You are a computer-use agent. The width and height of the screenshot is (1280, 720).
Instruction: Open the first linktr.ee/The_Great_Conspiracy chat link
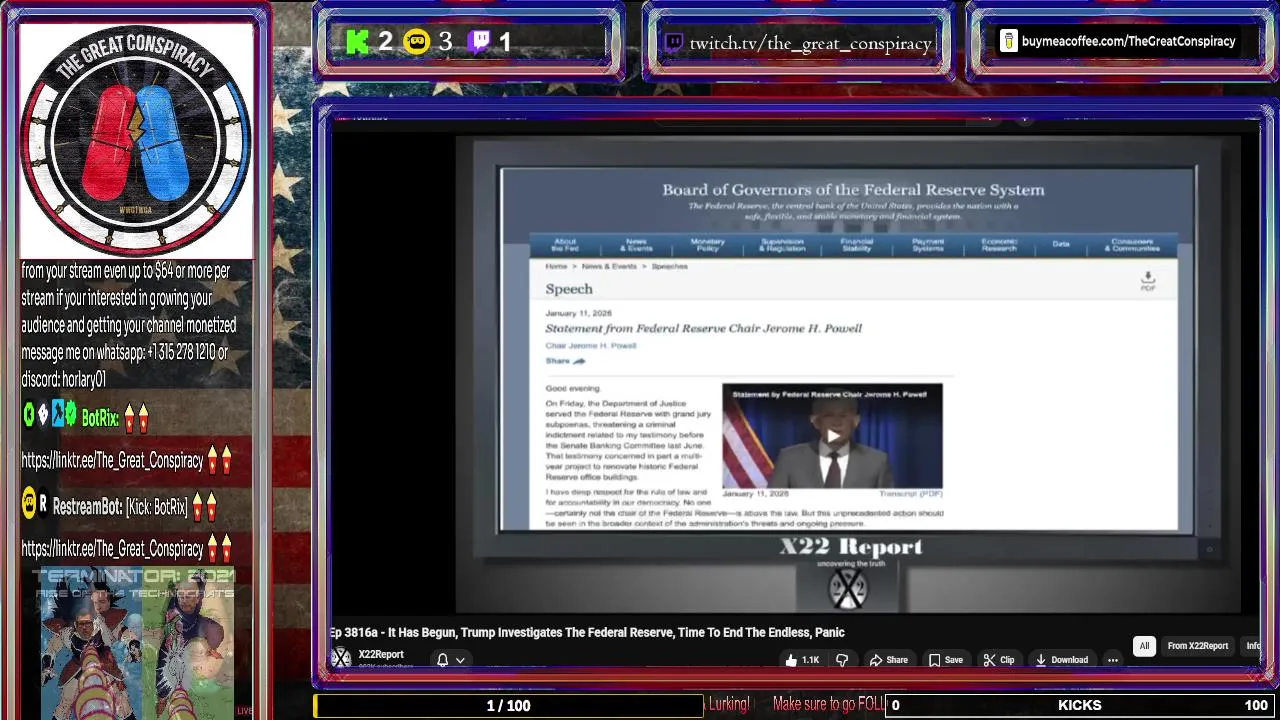click(x=112, y=461)
